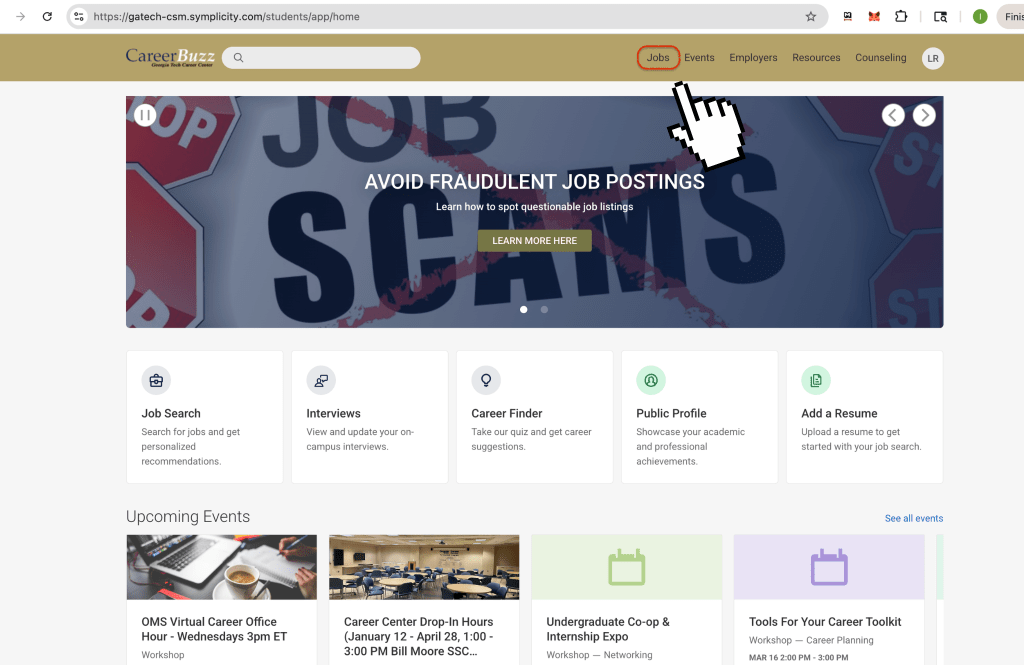This screenshot has height=665, width=1024.
Task: Click the Public Profile icon
Action: 651,380
